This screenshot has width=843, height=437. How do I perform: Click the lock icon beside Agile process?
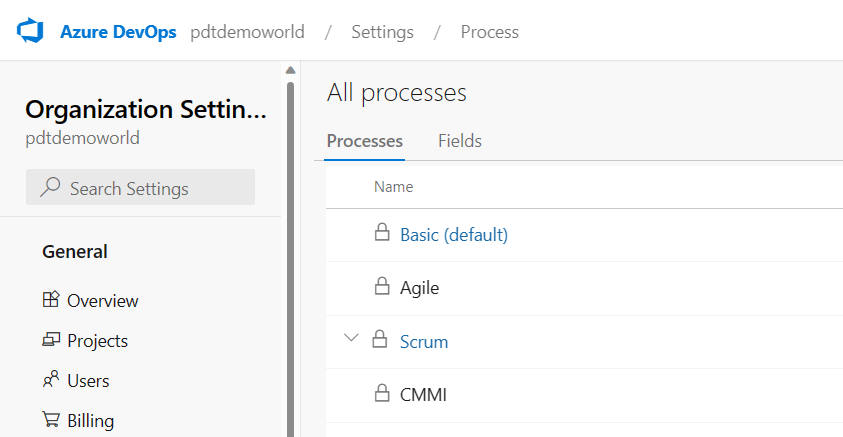click(381, 287)
